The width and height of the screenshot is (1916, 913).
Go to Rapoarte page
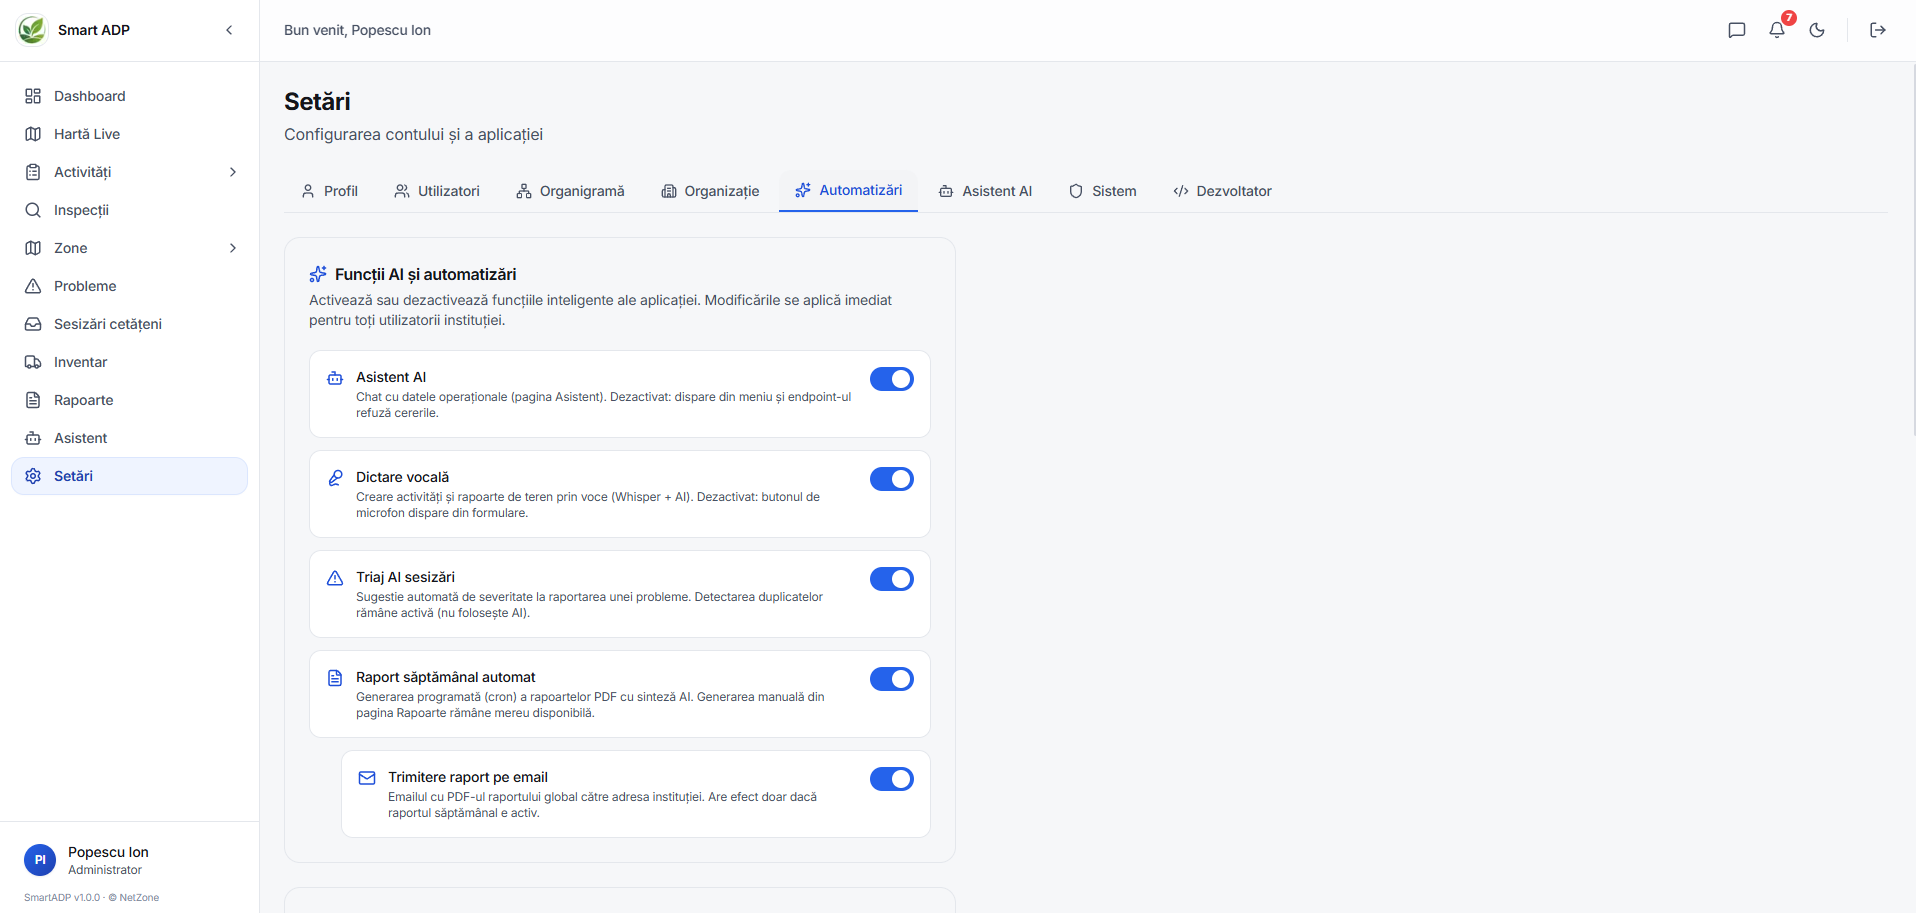[129, 400]
